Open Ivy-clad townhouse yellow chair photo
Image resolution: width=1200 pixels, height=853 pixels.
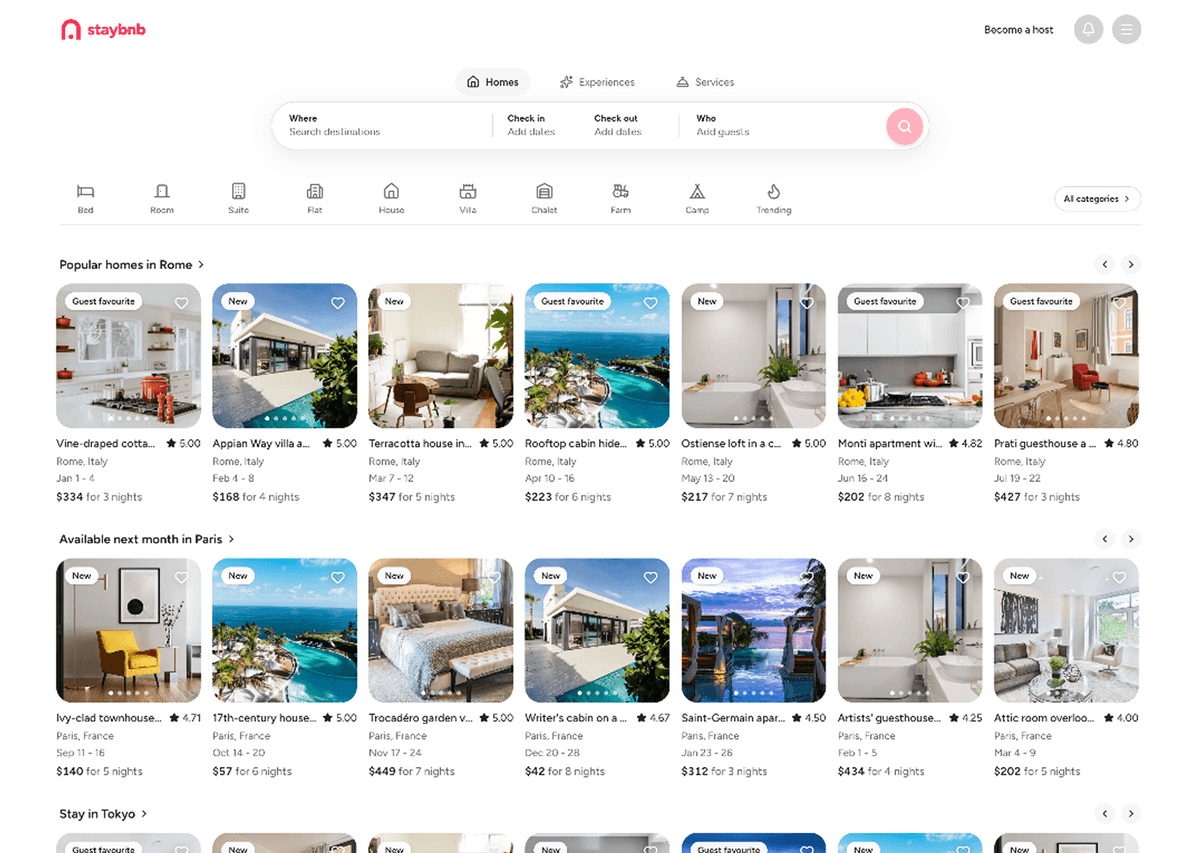pos(128,630)
